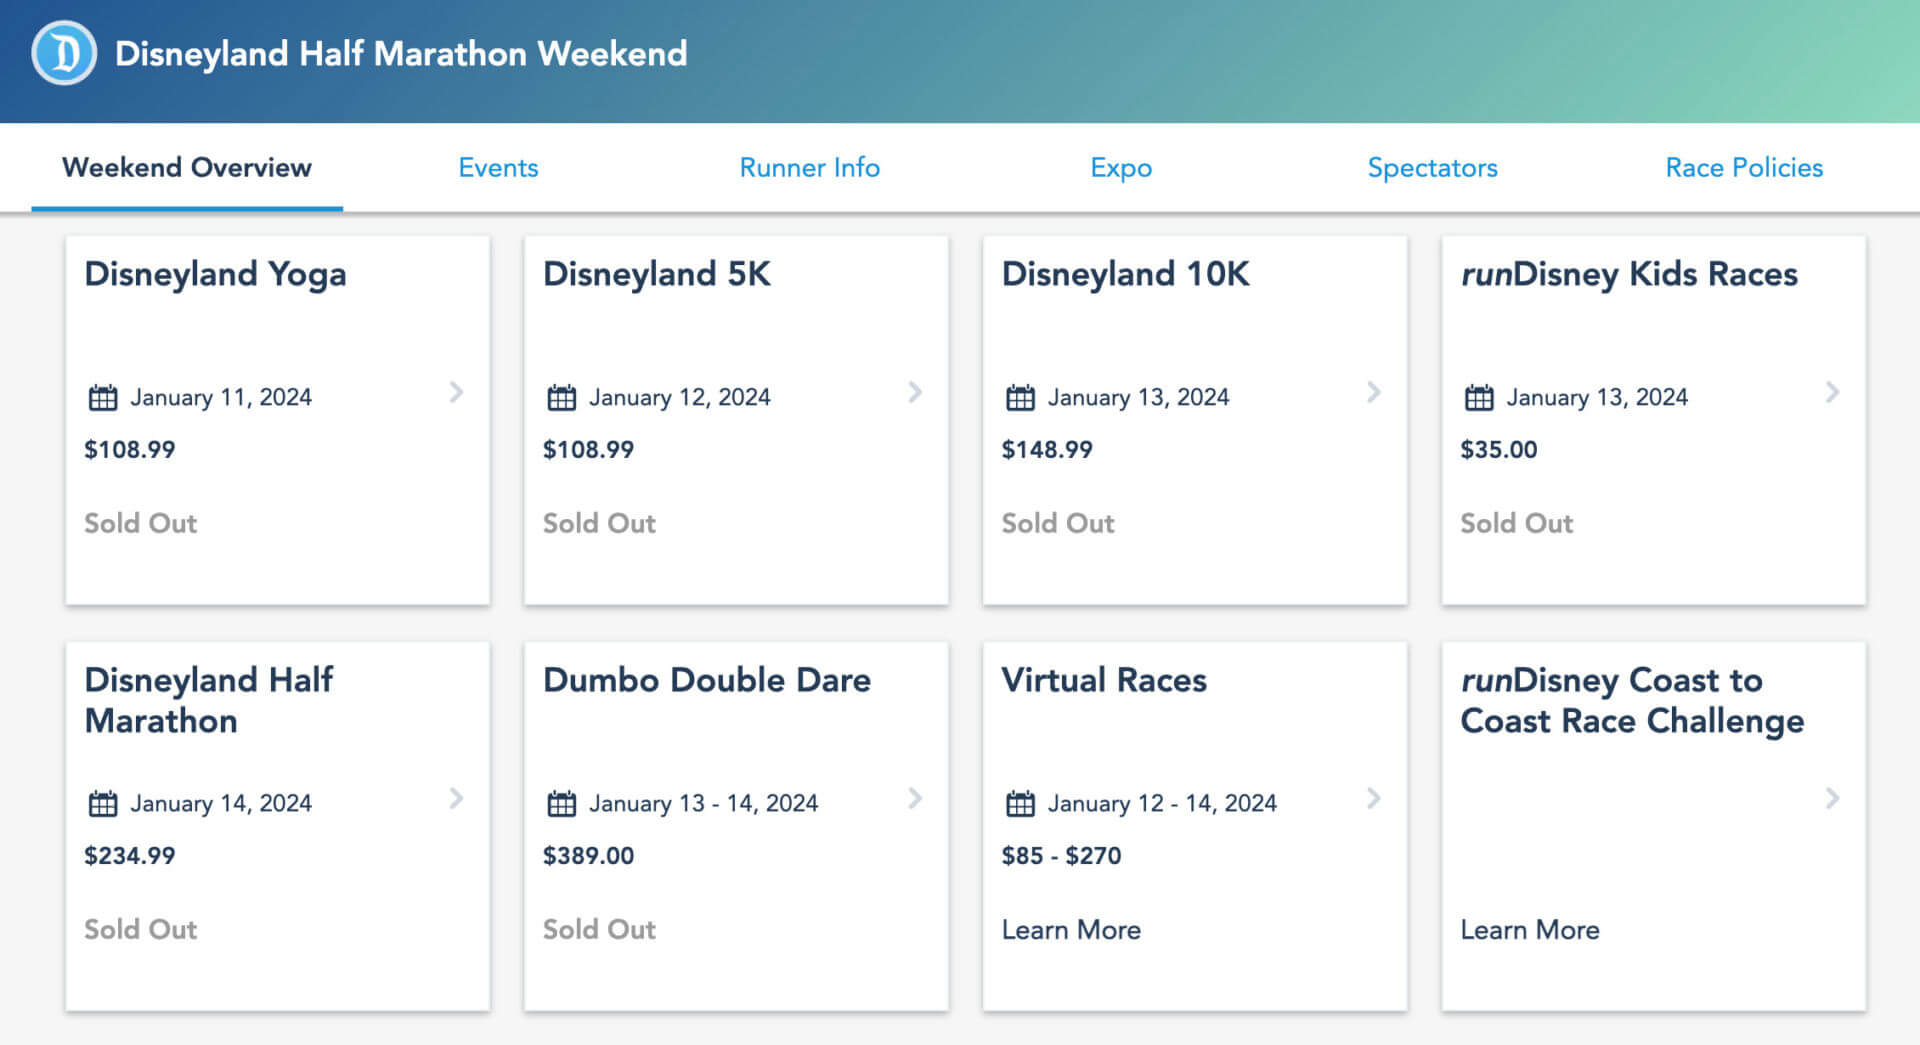Image resolution: width=1920 pixels, height=1045 pixels.
Task: Click the calendar icon on Virtual Races card
Action: [1020, 803]
